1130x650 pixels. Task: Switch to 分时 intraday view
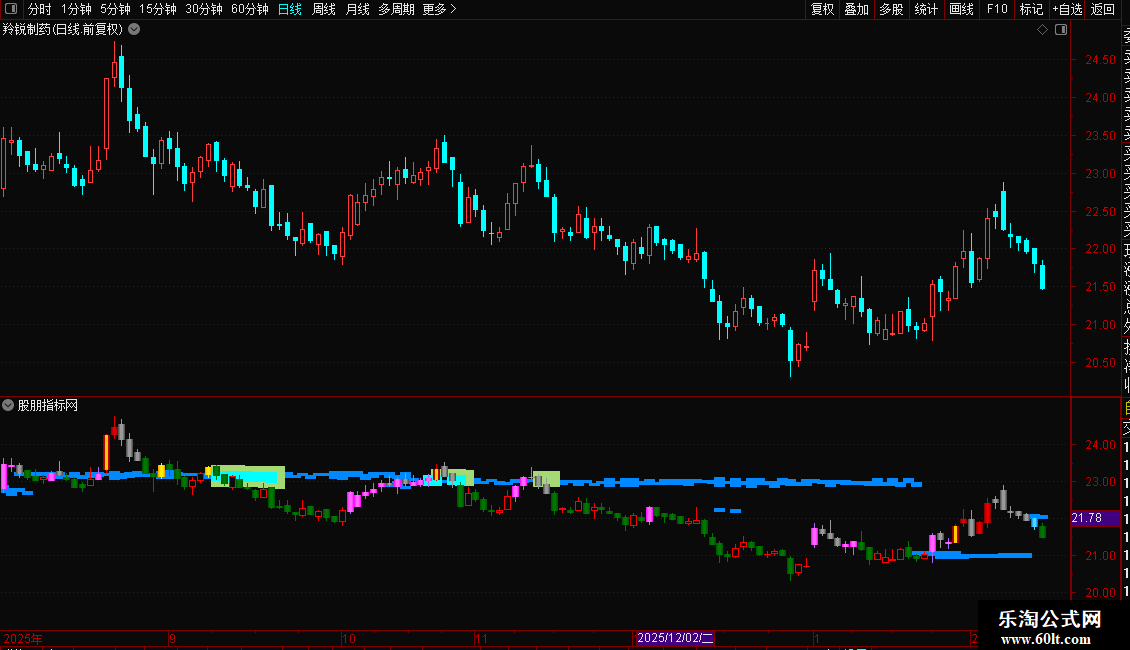coord(40,9)
